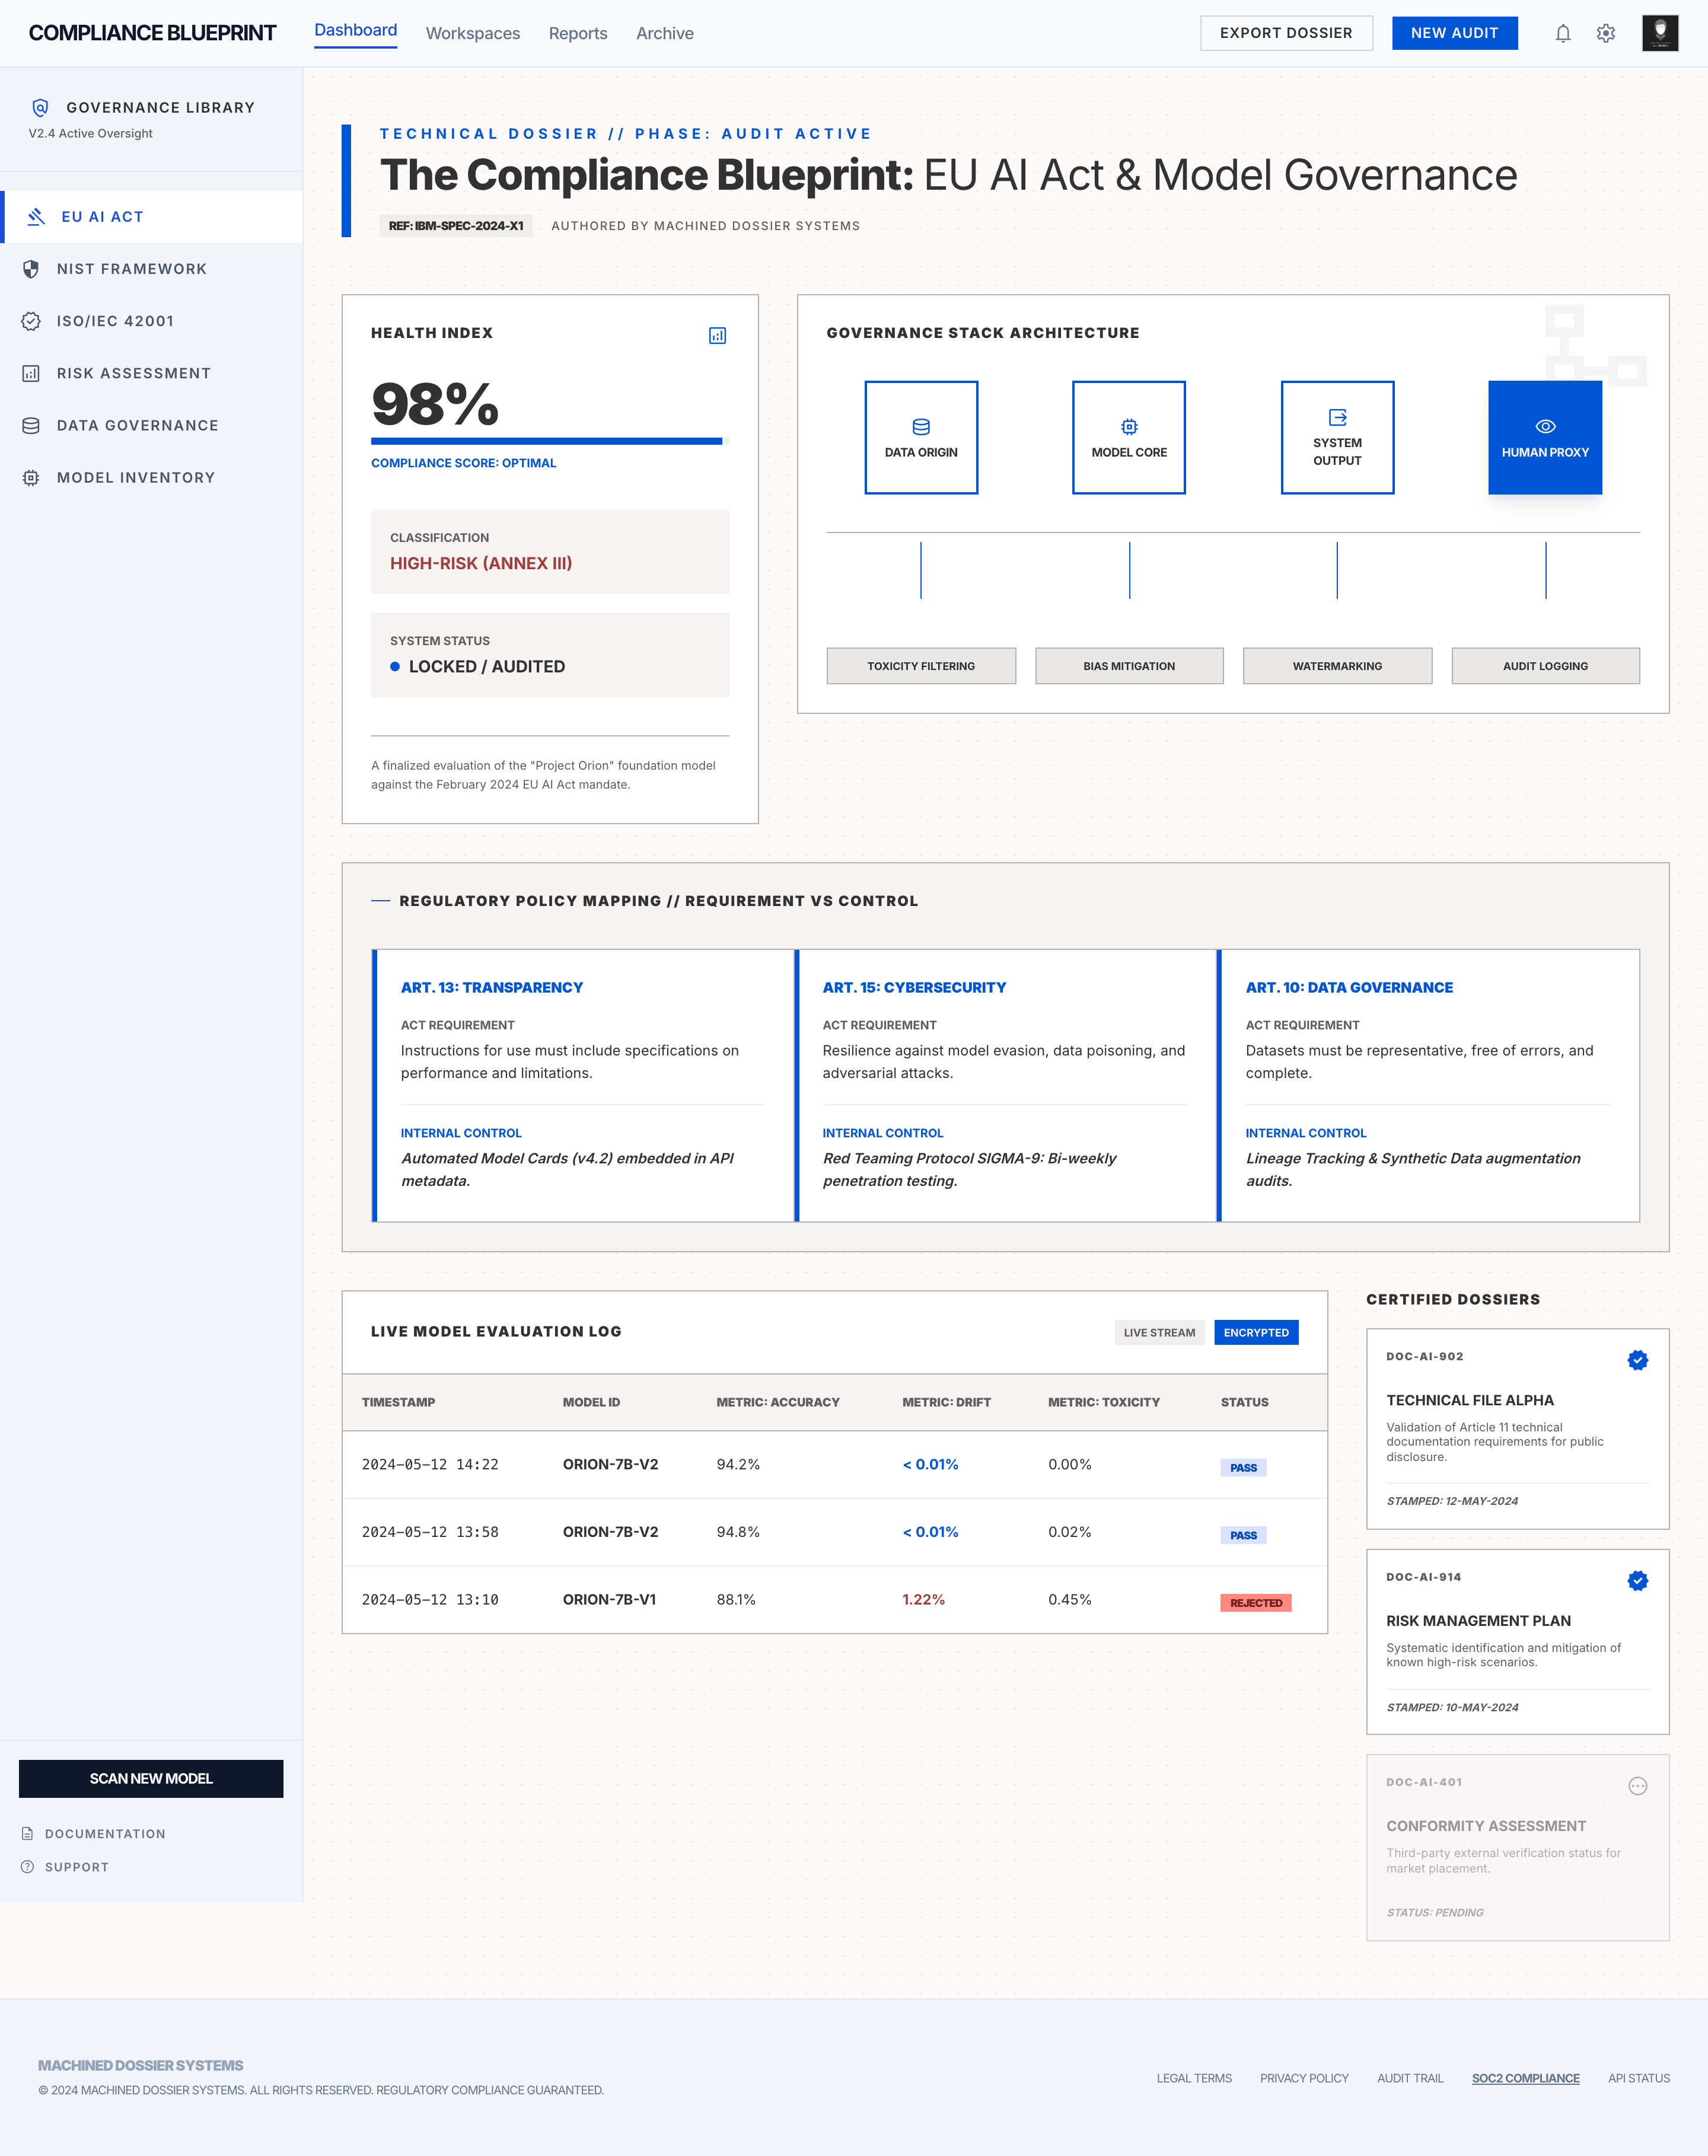Screen dimensions: 1708x2156
Task: Open the Health Index chart icon
Action: click(x=716, y=336)
